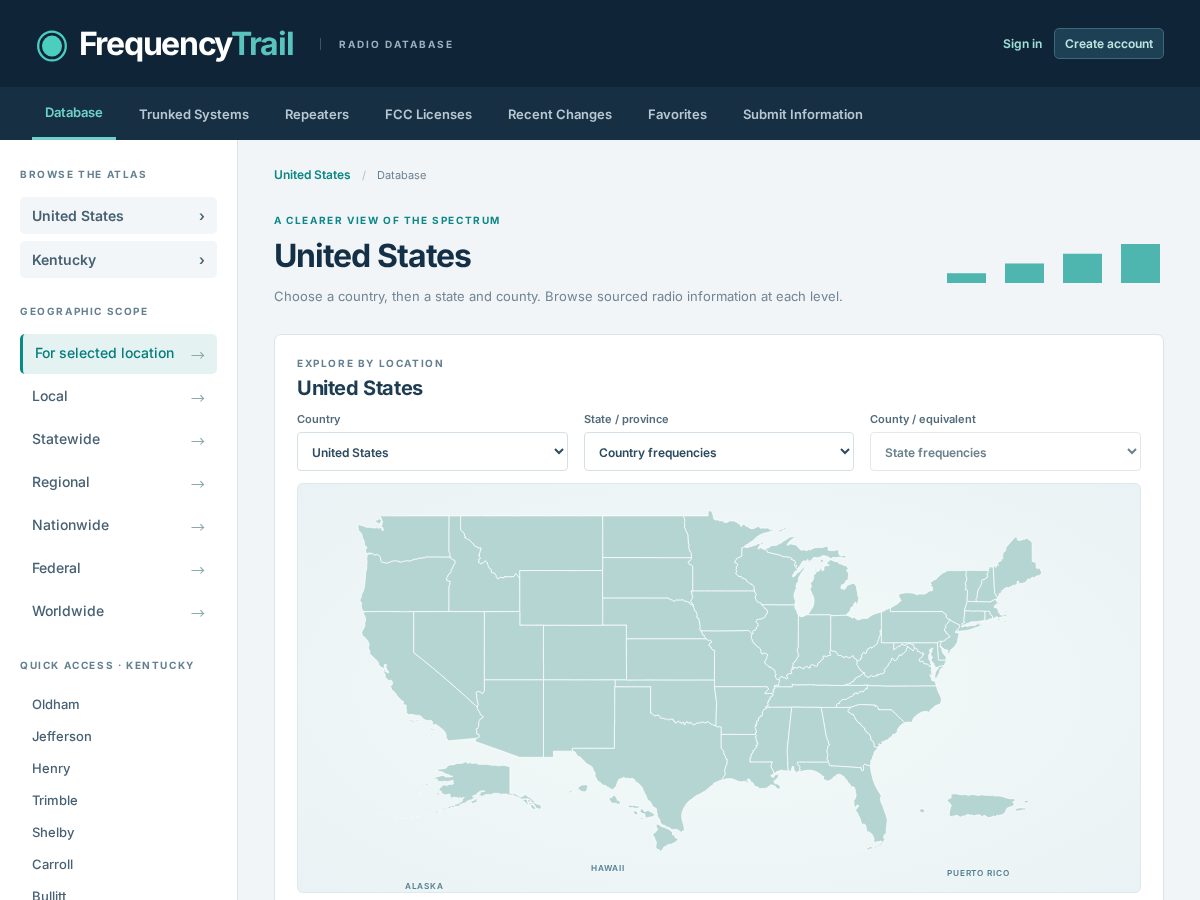This screenshot has width=1200, height=900.
Task: Select the Local geographic scope
Action: (x=118, y=397)
